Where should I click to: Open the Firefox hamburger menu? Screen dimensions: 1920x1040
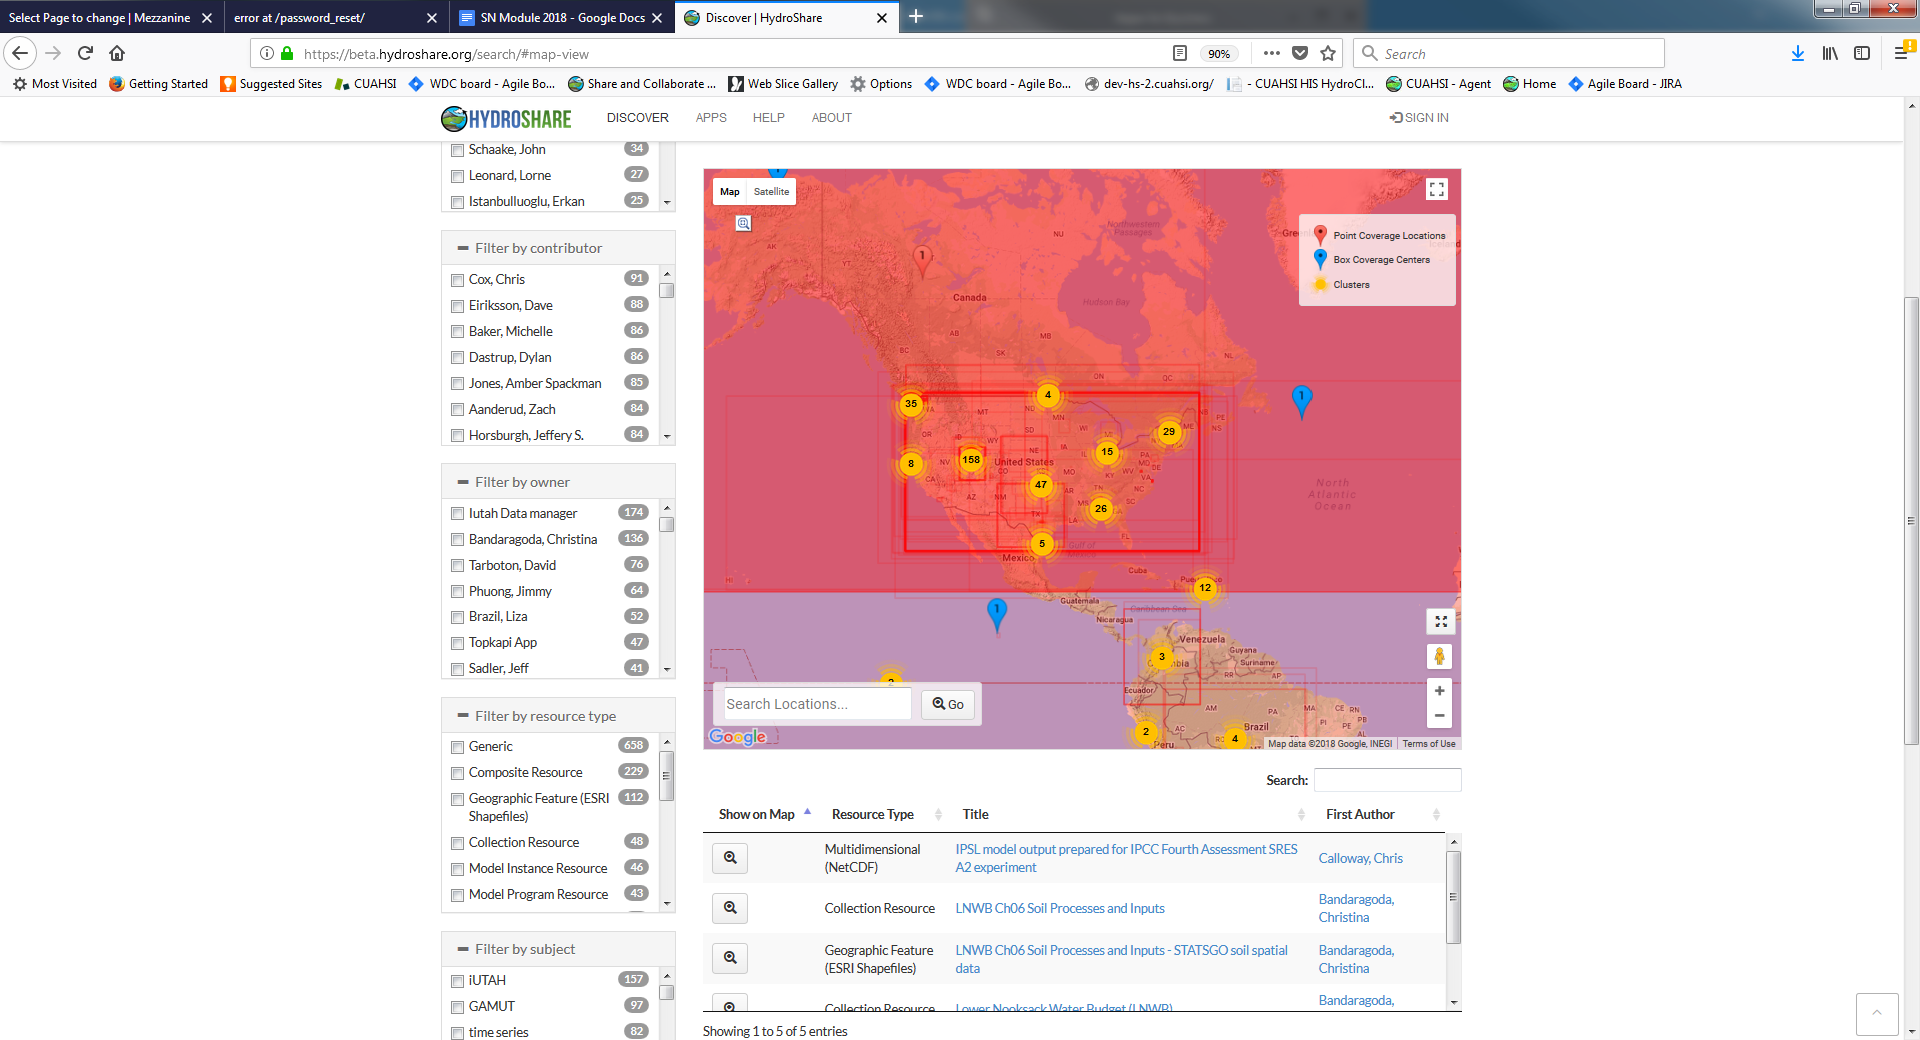point(1902,53)
